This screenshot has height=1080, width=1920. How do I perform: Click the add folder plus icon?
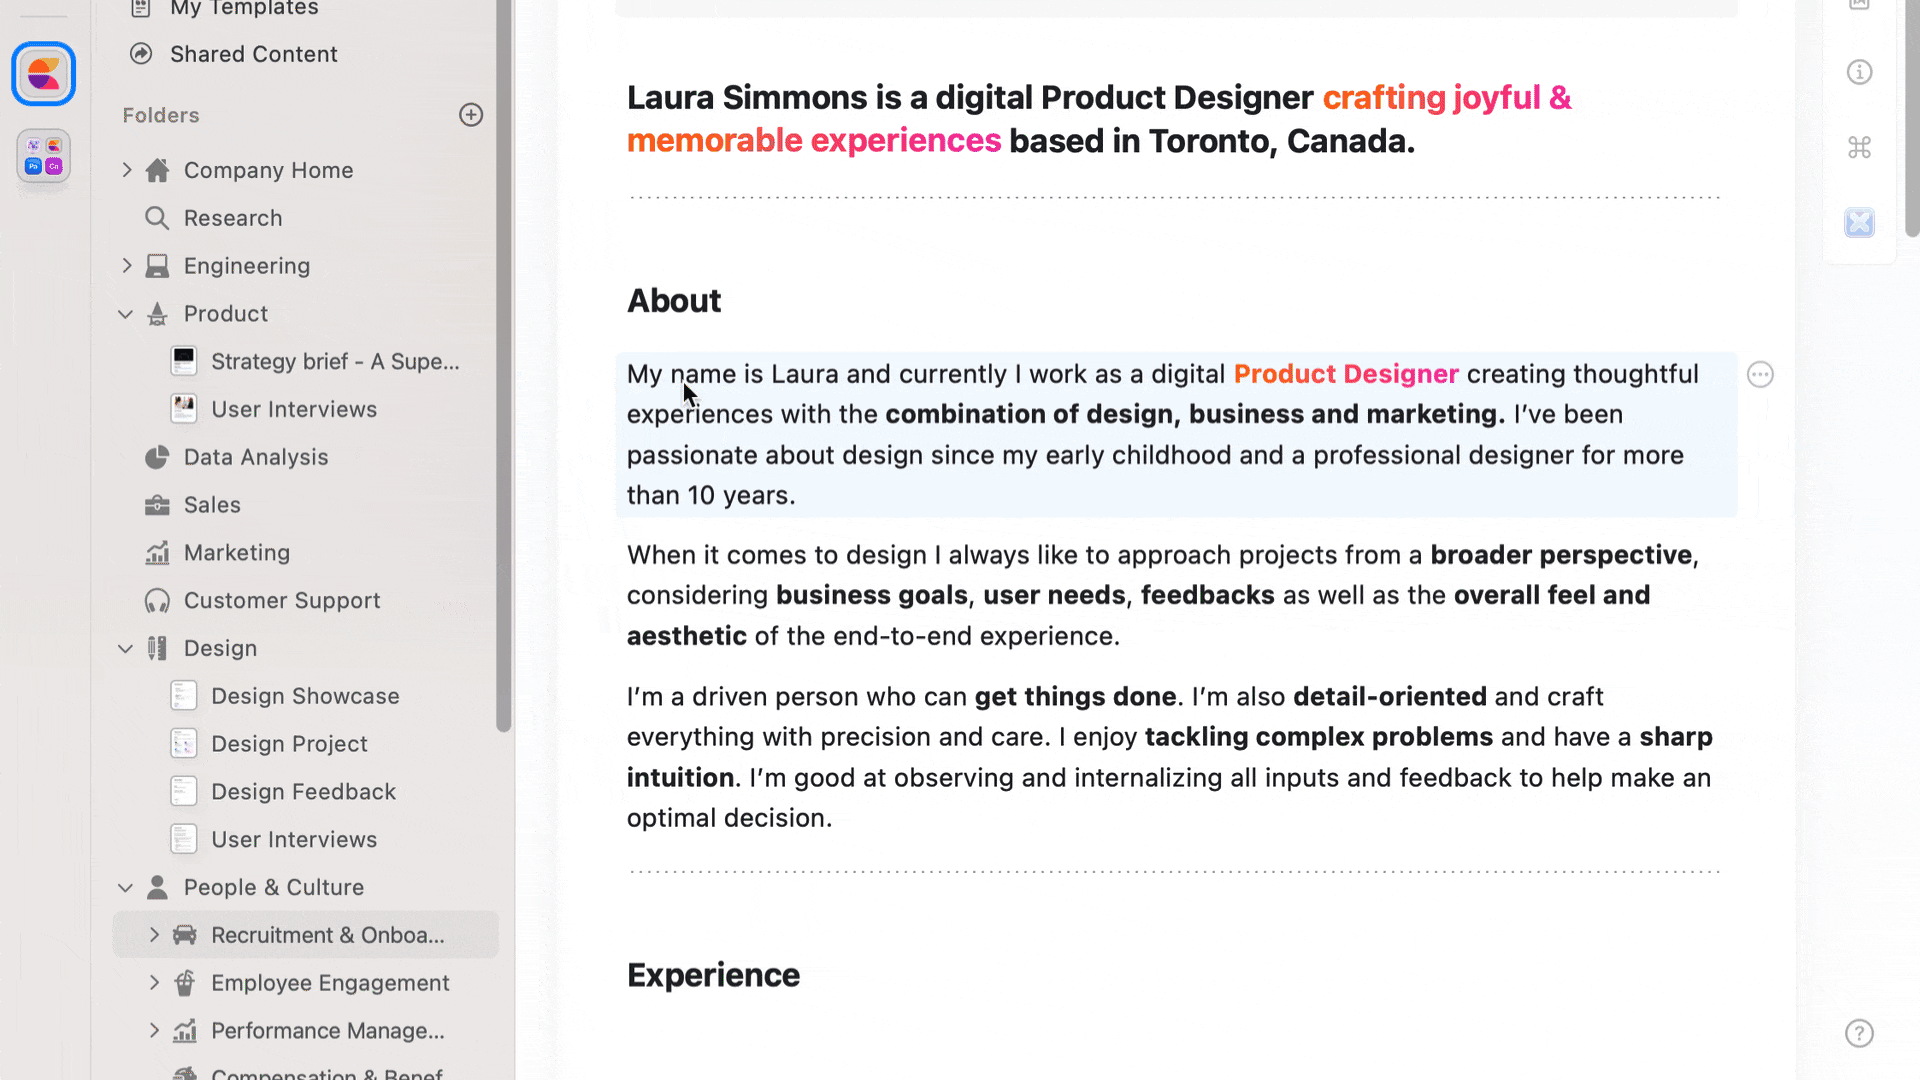point(471,115)
